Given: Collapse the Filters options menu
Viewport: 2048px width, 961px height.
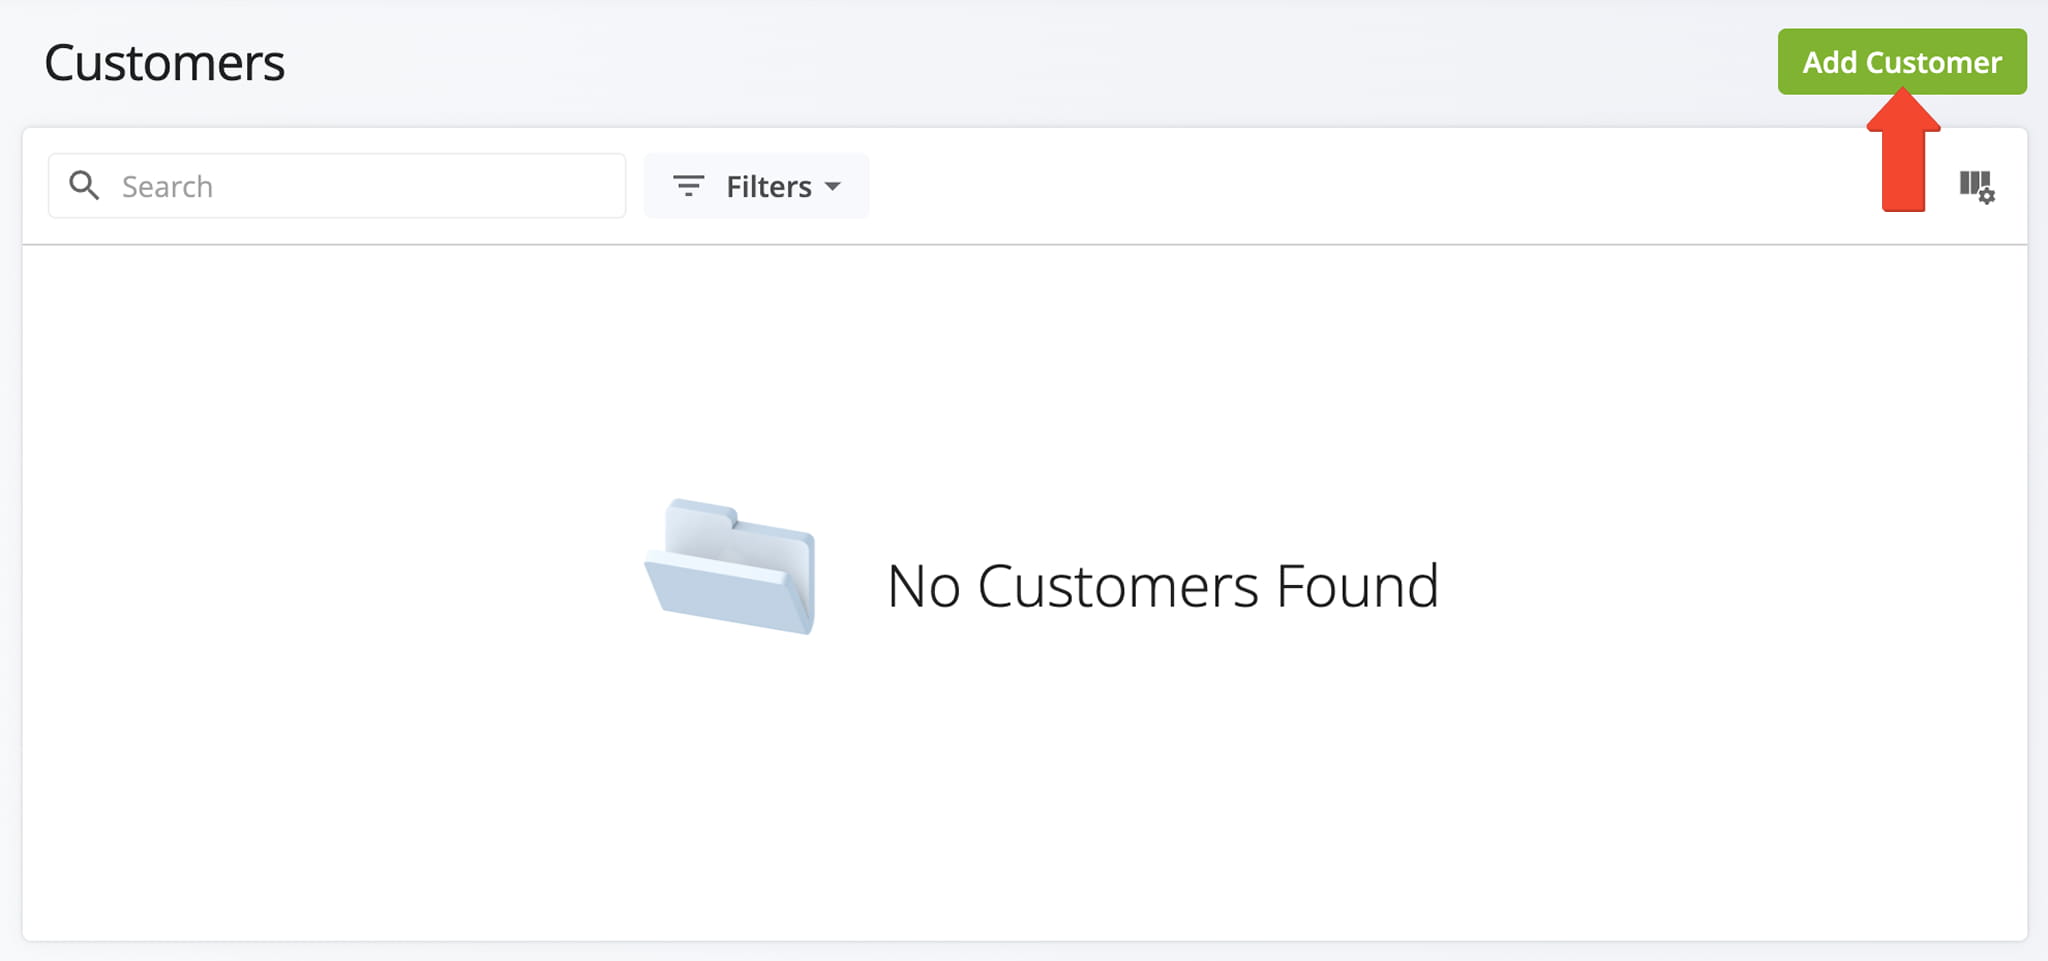Looking at the screenshot, I should [x=757, y=185].
